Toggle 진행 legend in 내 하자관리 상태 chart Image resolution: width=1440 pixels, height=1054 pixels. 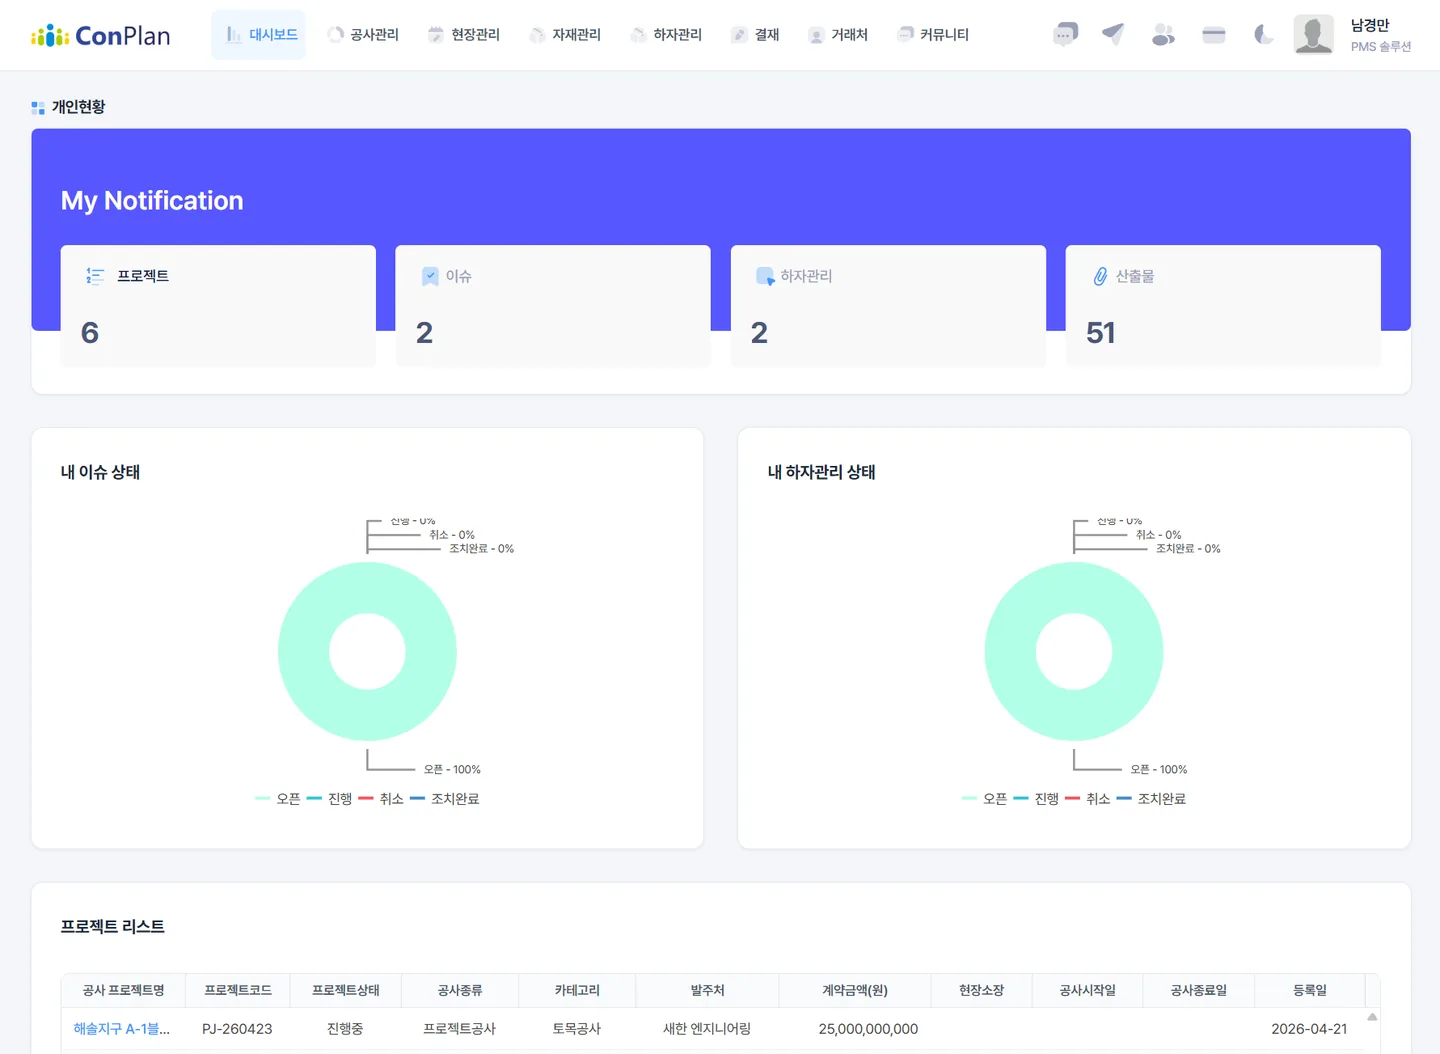pos(1037,799)
